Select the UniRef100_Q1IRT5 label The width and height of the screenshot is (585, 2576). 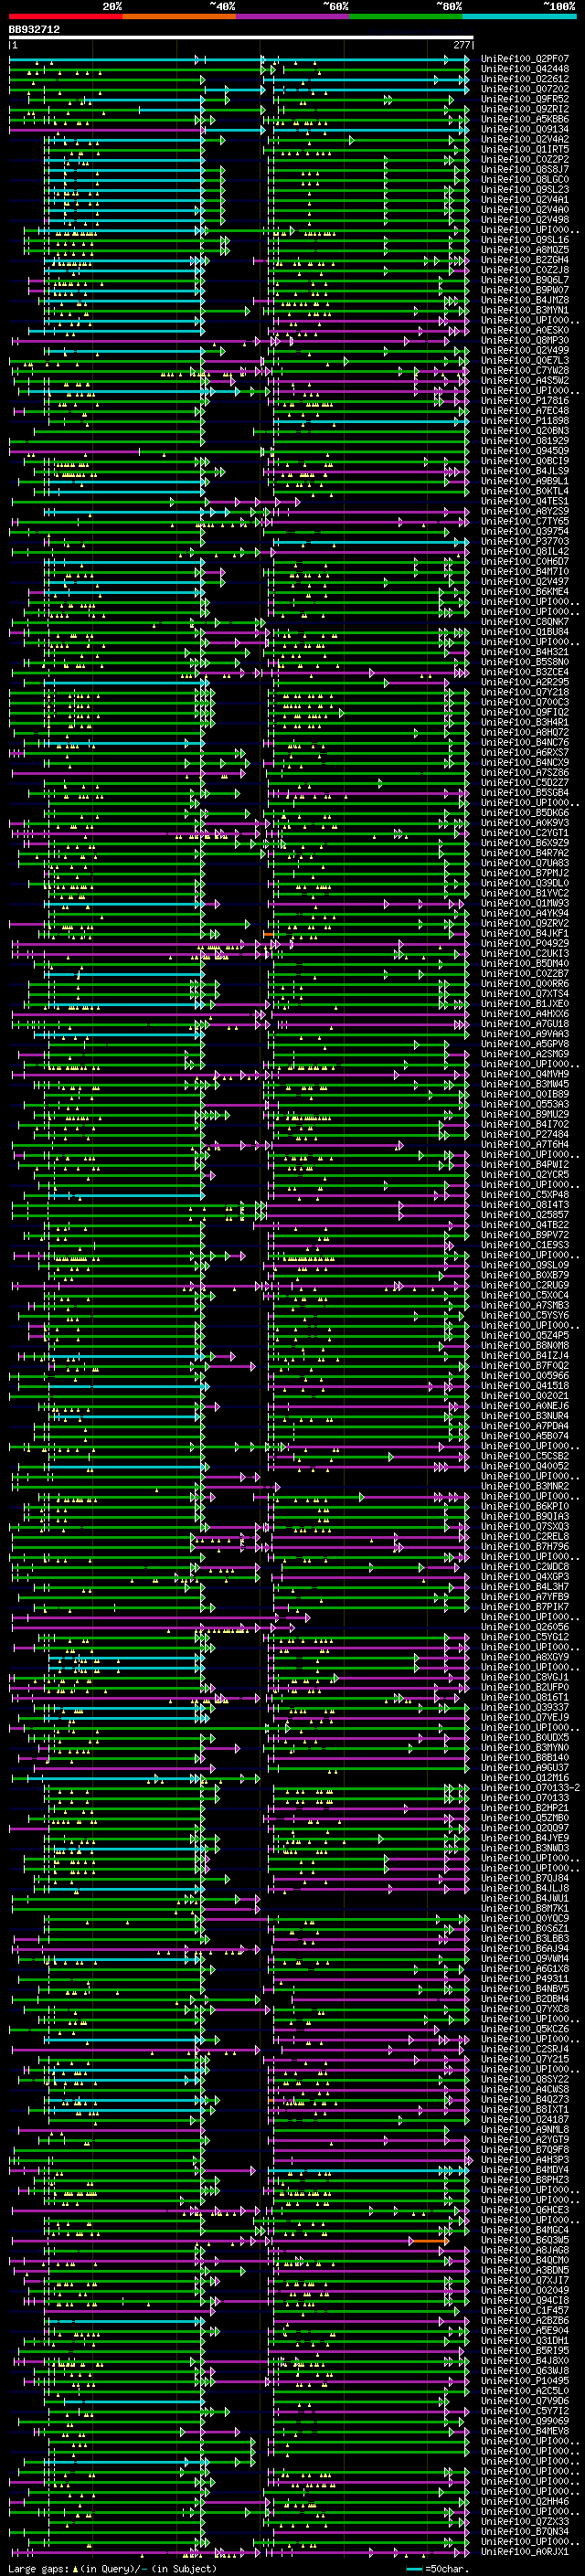[525, 149]
